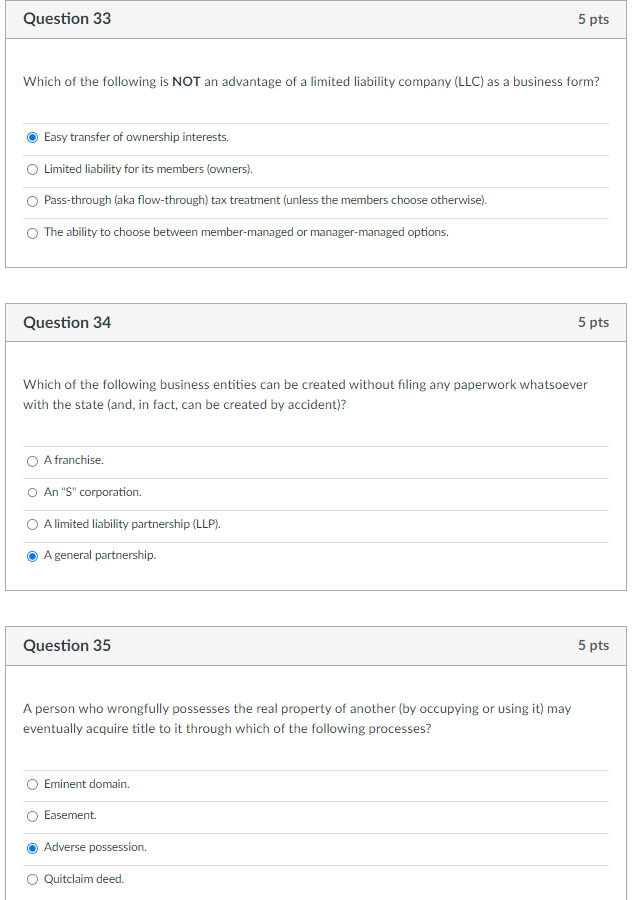Pick the "Quitclaim deed" answer choice
Screen dimensions: 633x900
click(x=32, y=878)
